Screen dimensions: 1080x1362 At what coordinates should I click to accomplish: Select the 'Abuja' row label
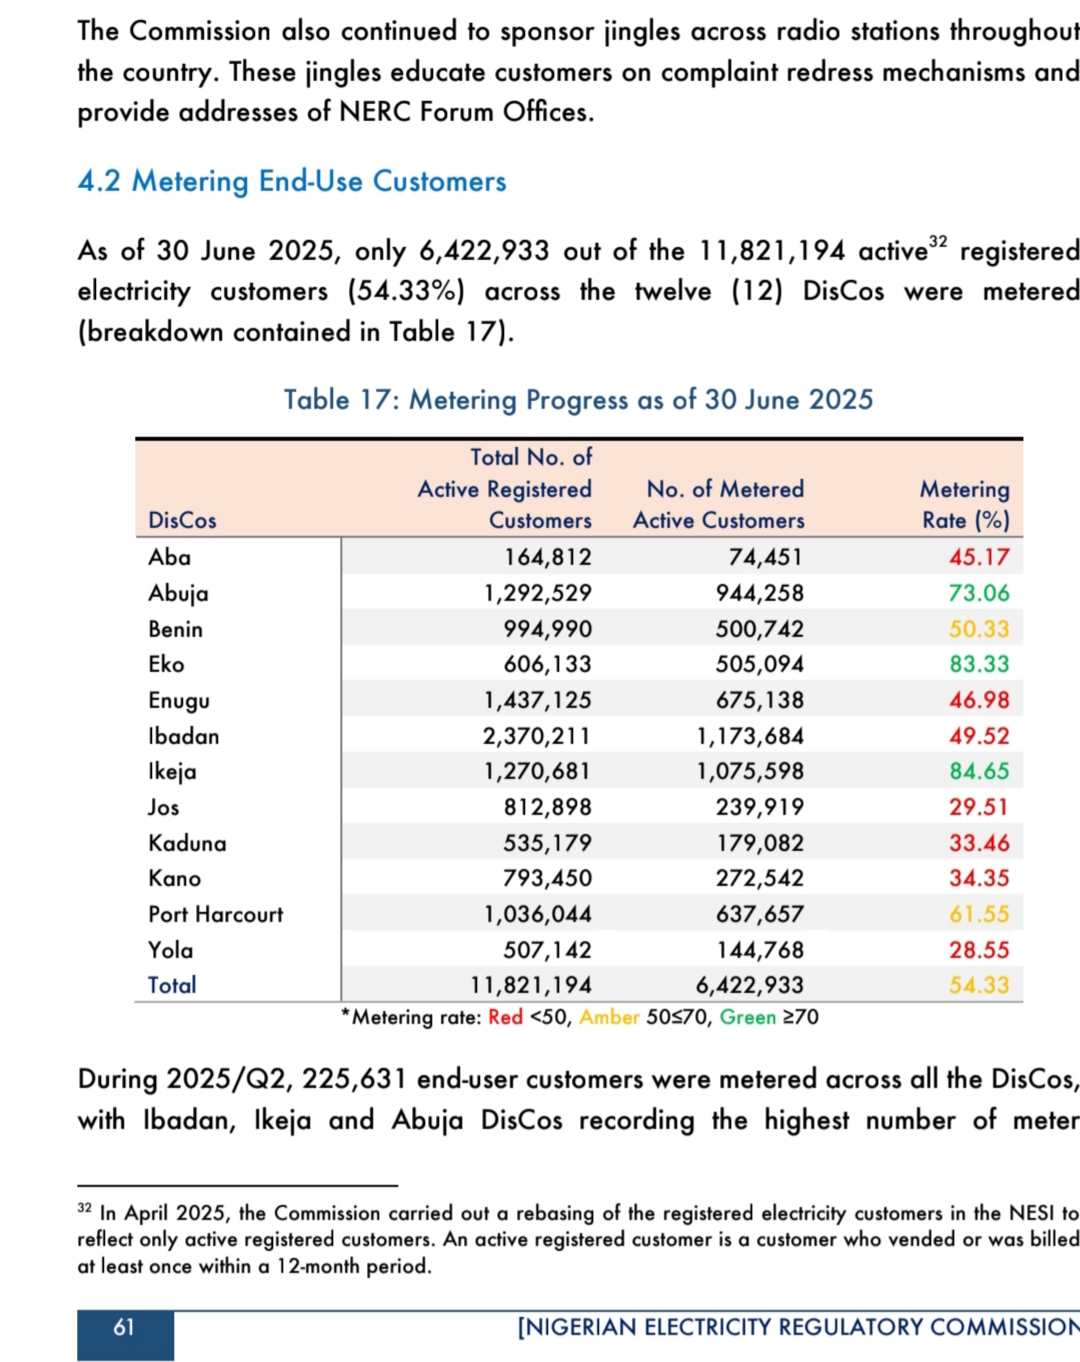point(178,593)
